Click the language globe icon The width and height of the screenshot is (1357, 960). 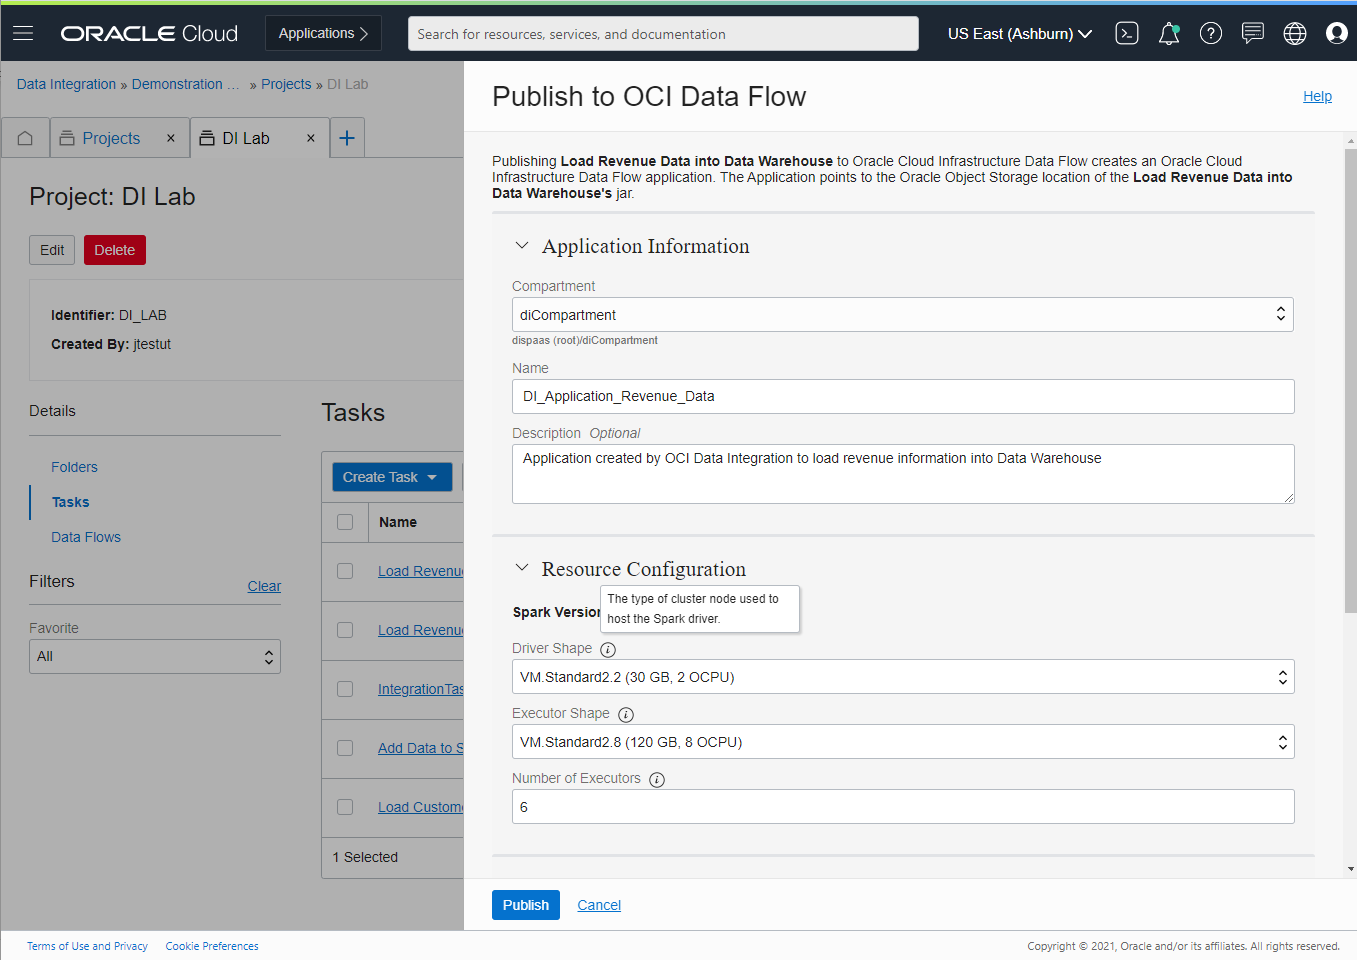[1294, 33]
